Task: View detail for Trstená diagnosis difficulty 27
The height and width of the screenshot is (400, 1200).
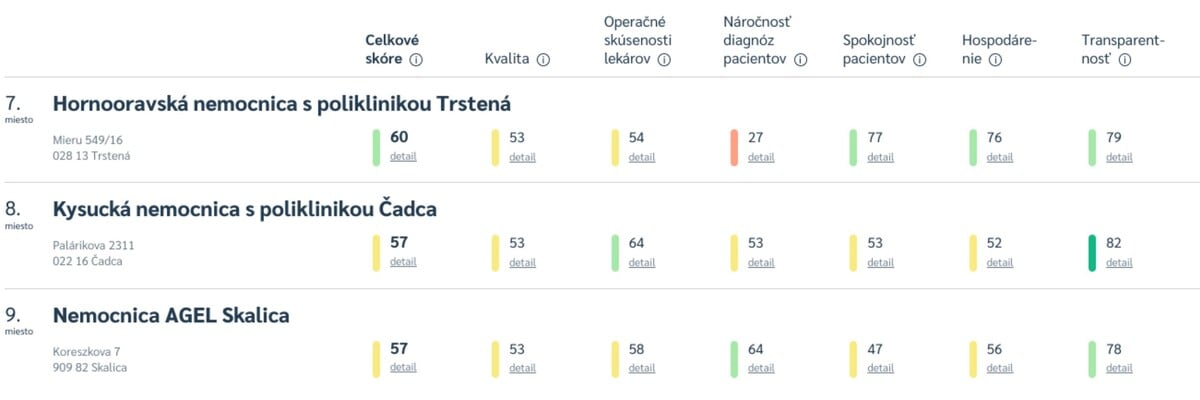Action: (761, 157)
